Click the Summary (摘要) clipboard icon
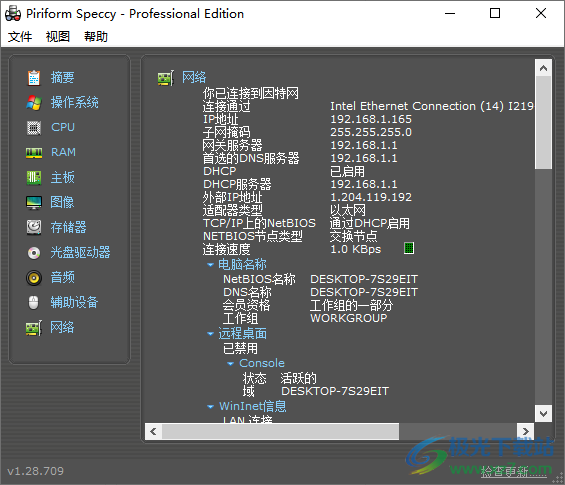Viewport: 565px width, 485px height. 34,78
